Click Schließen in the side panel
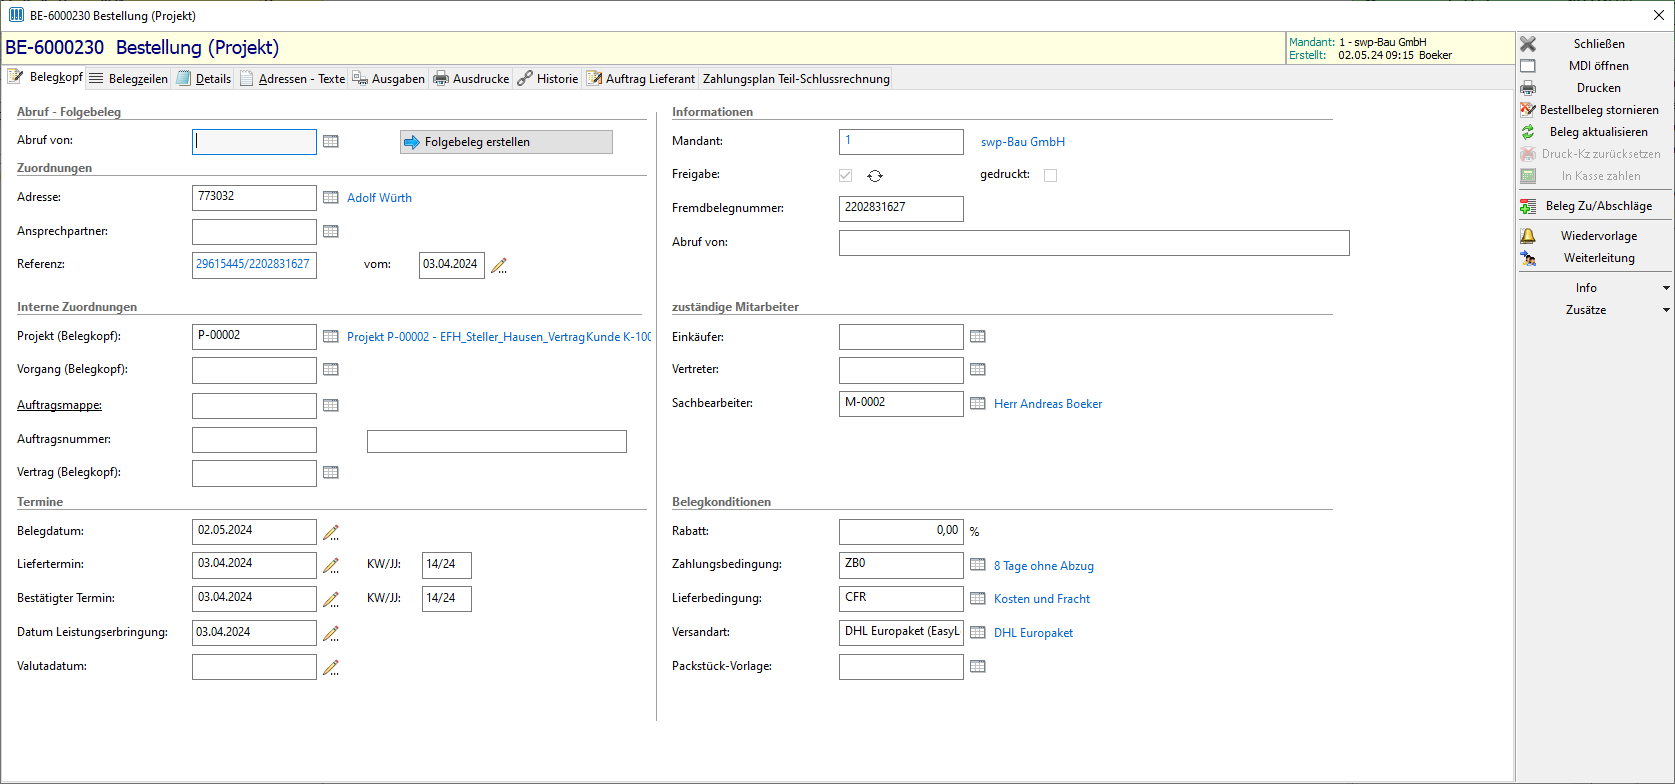1675x784 pixels. tap(1595, 44)
